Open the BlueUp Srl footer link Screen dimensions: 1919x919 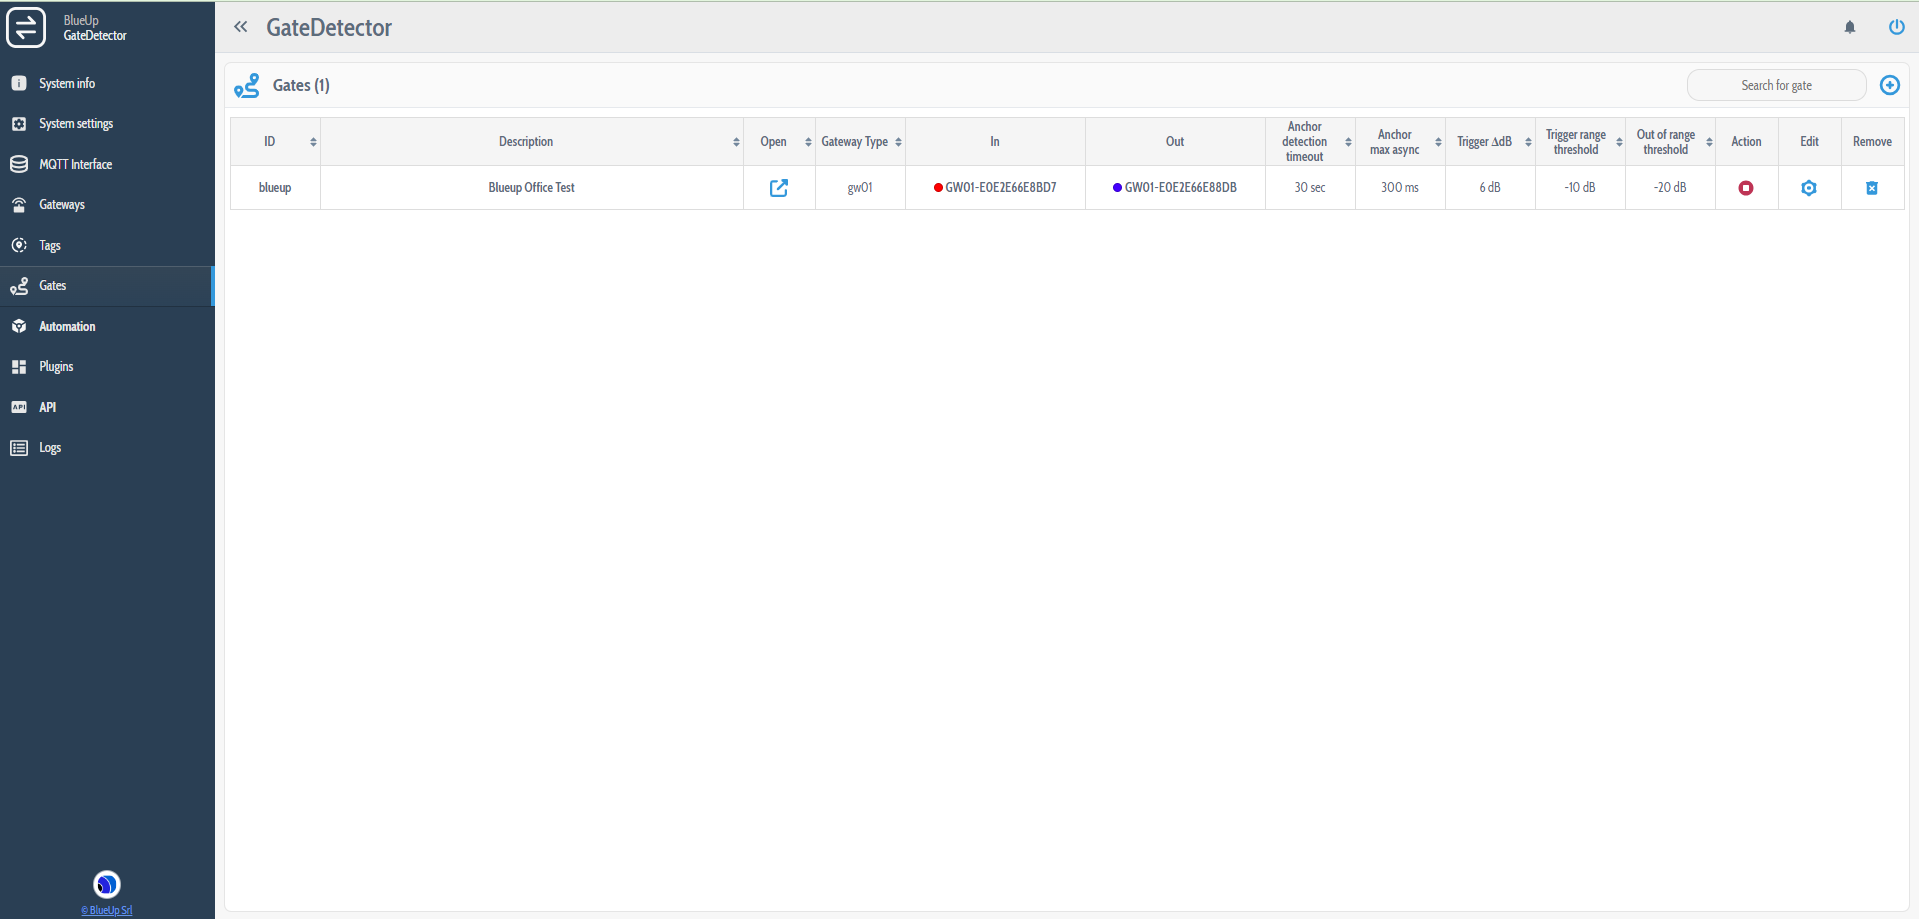click(x=107, y=910)
